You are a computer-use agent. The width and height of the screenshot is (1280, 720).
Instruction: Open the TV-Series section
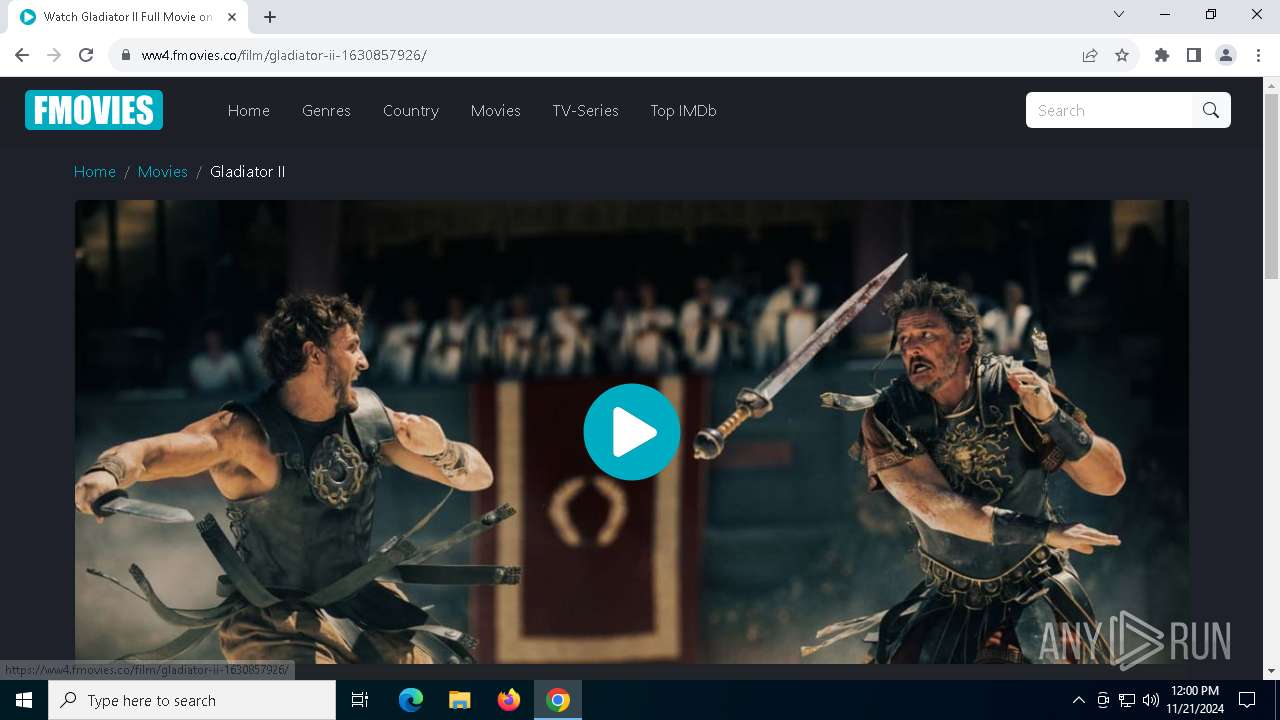pos(586,111)
